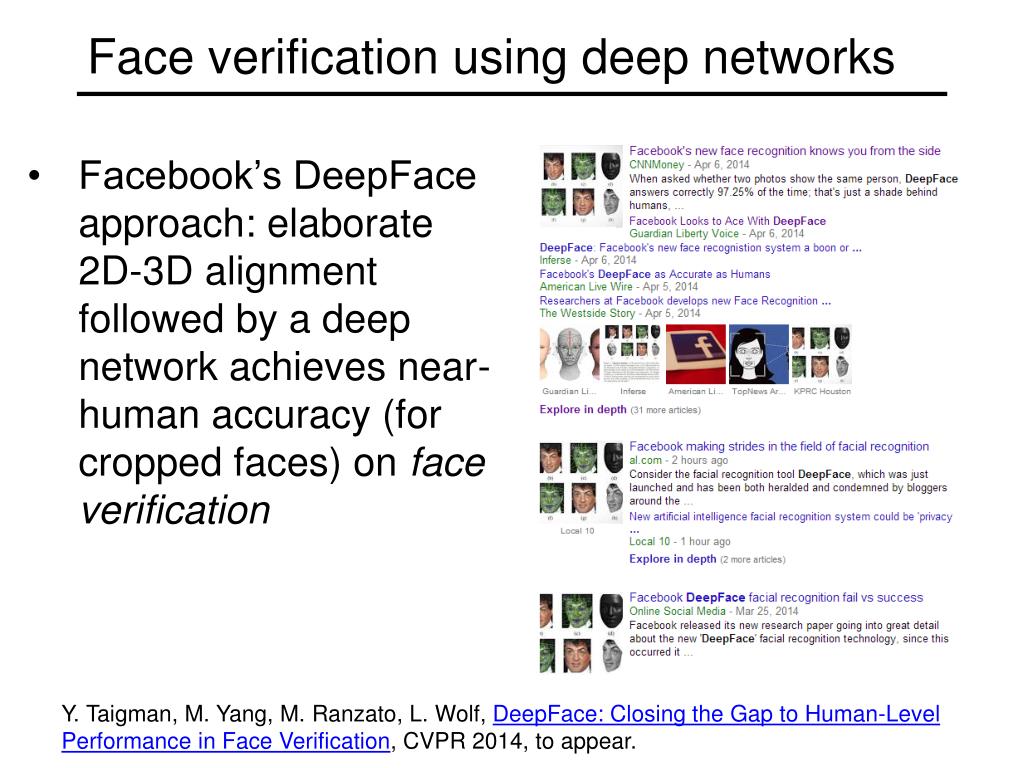This screenshot has width=1024, height=768.
Task: Click 'Explore in depth' with 31 more articles
Action: pos(620,410)
